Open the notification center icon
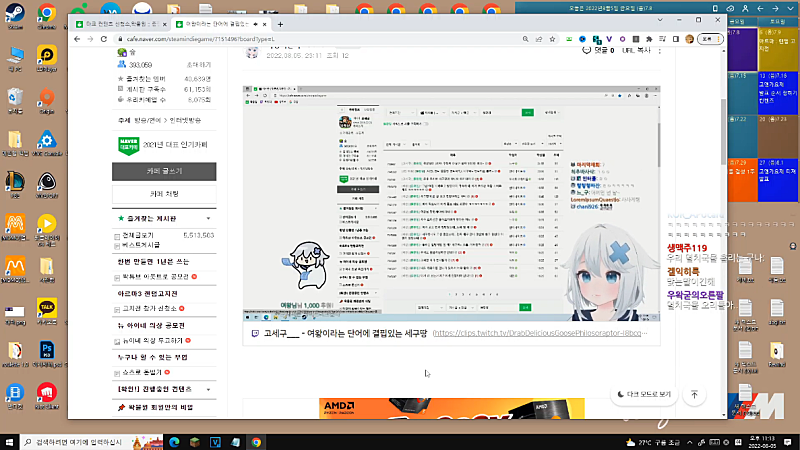Viewport: 800px width, 450px height. [x=788, y=442]
